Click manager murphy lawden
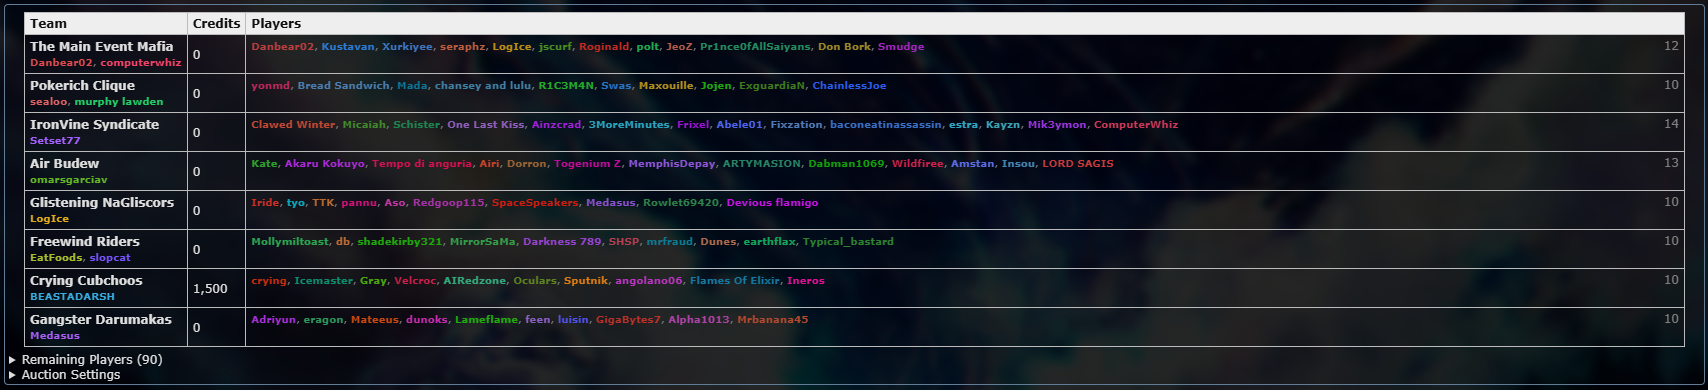This screenshot has height=390, width=1708. [x=118, y=102]
